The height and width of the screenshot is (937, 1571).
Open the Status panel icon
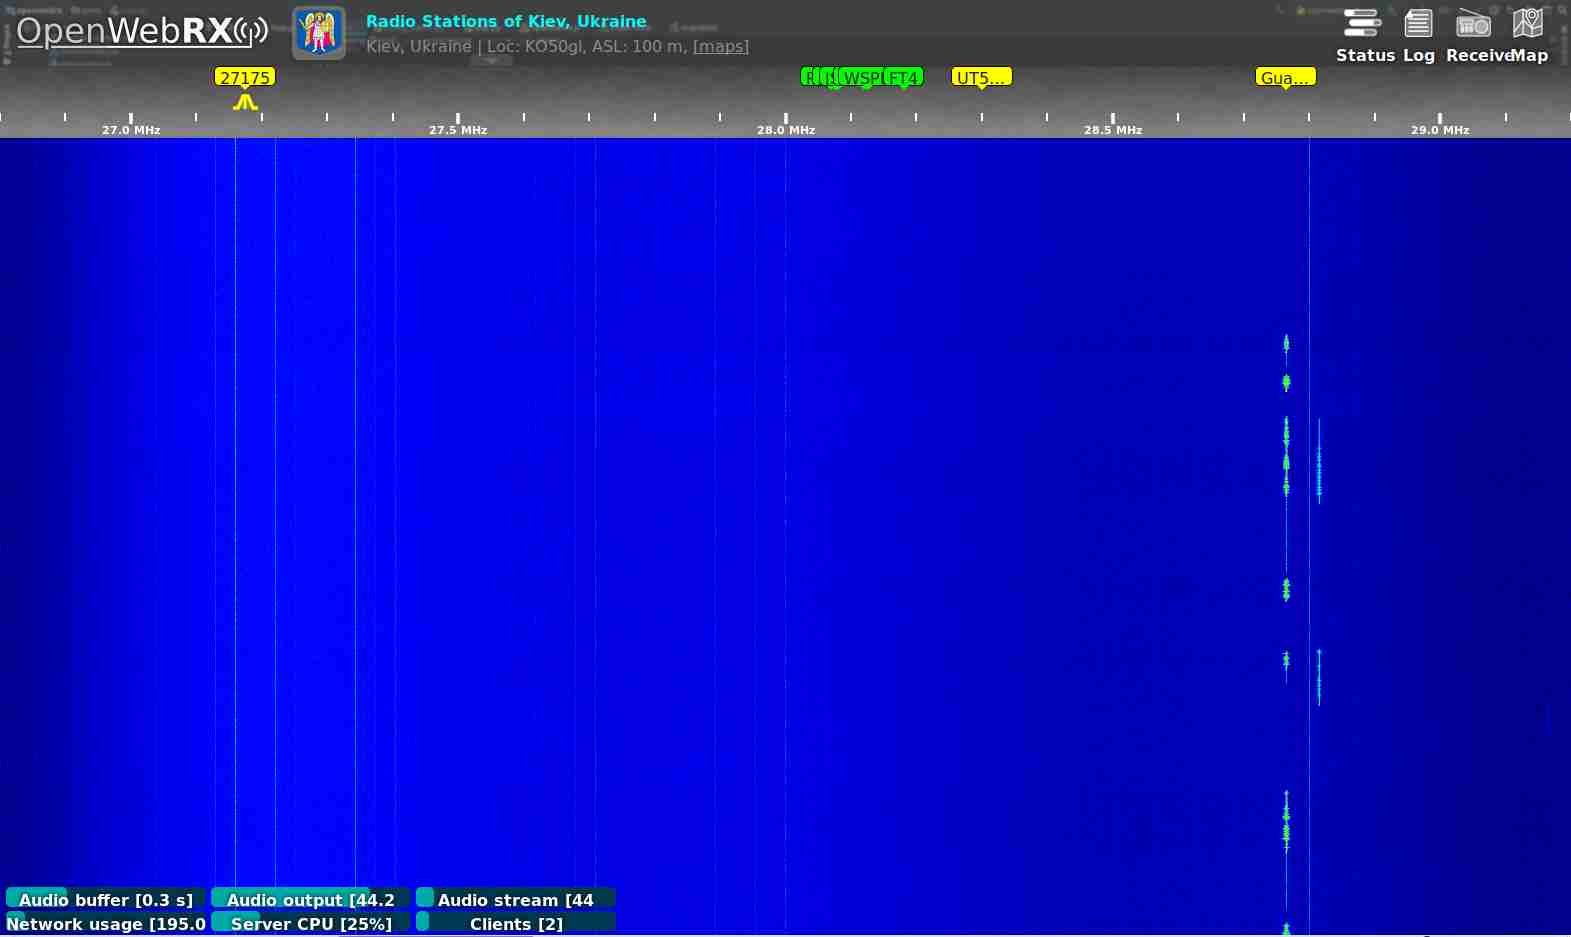[1364, 35]
